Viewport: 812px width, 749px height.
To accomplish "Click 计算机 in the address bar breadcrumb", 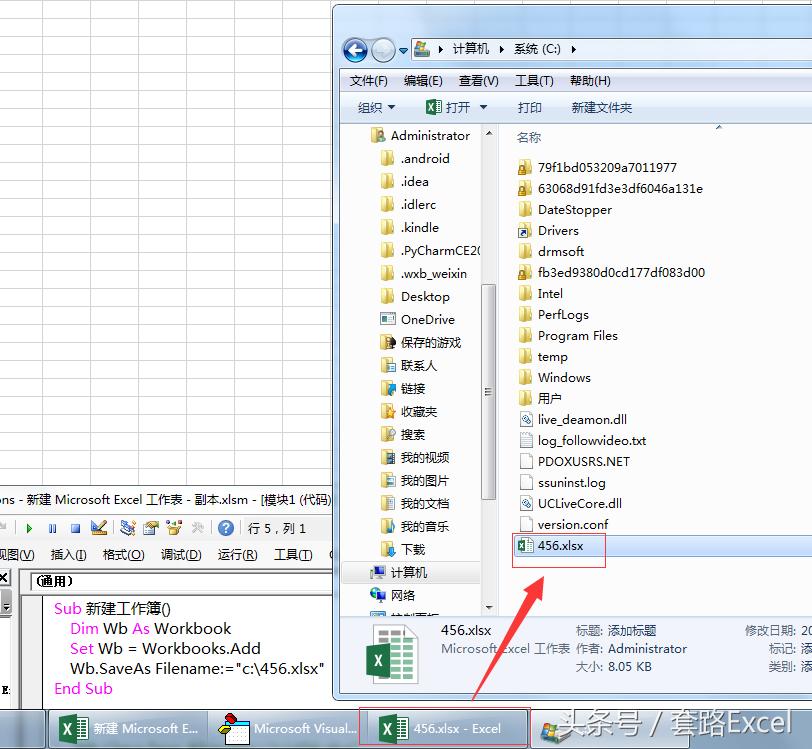I will pyautogui.click(x=471, y=49).
